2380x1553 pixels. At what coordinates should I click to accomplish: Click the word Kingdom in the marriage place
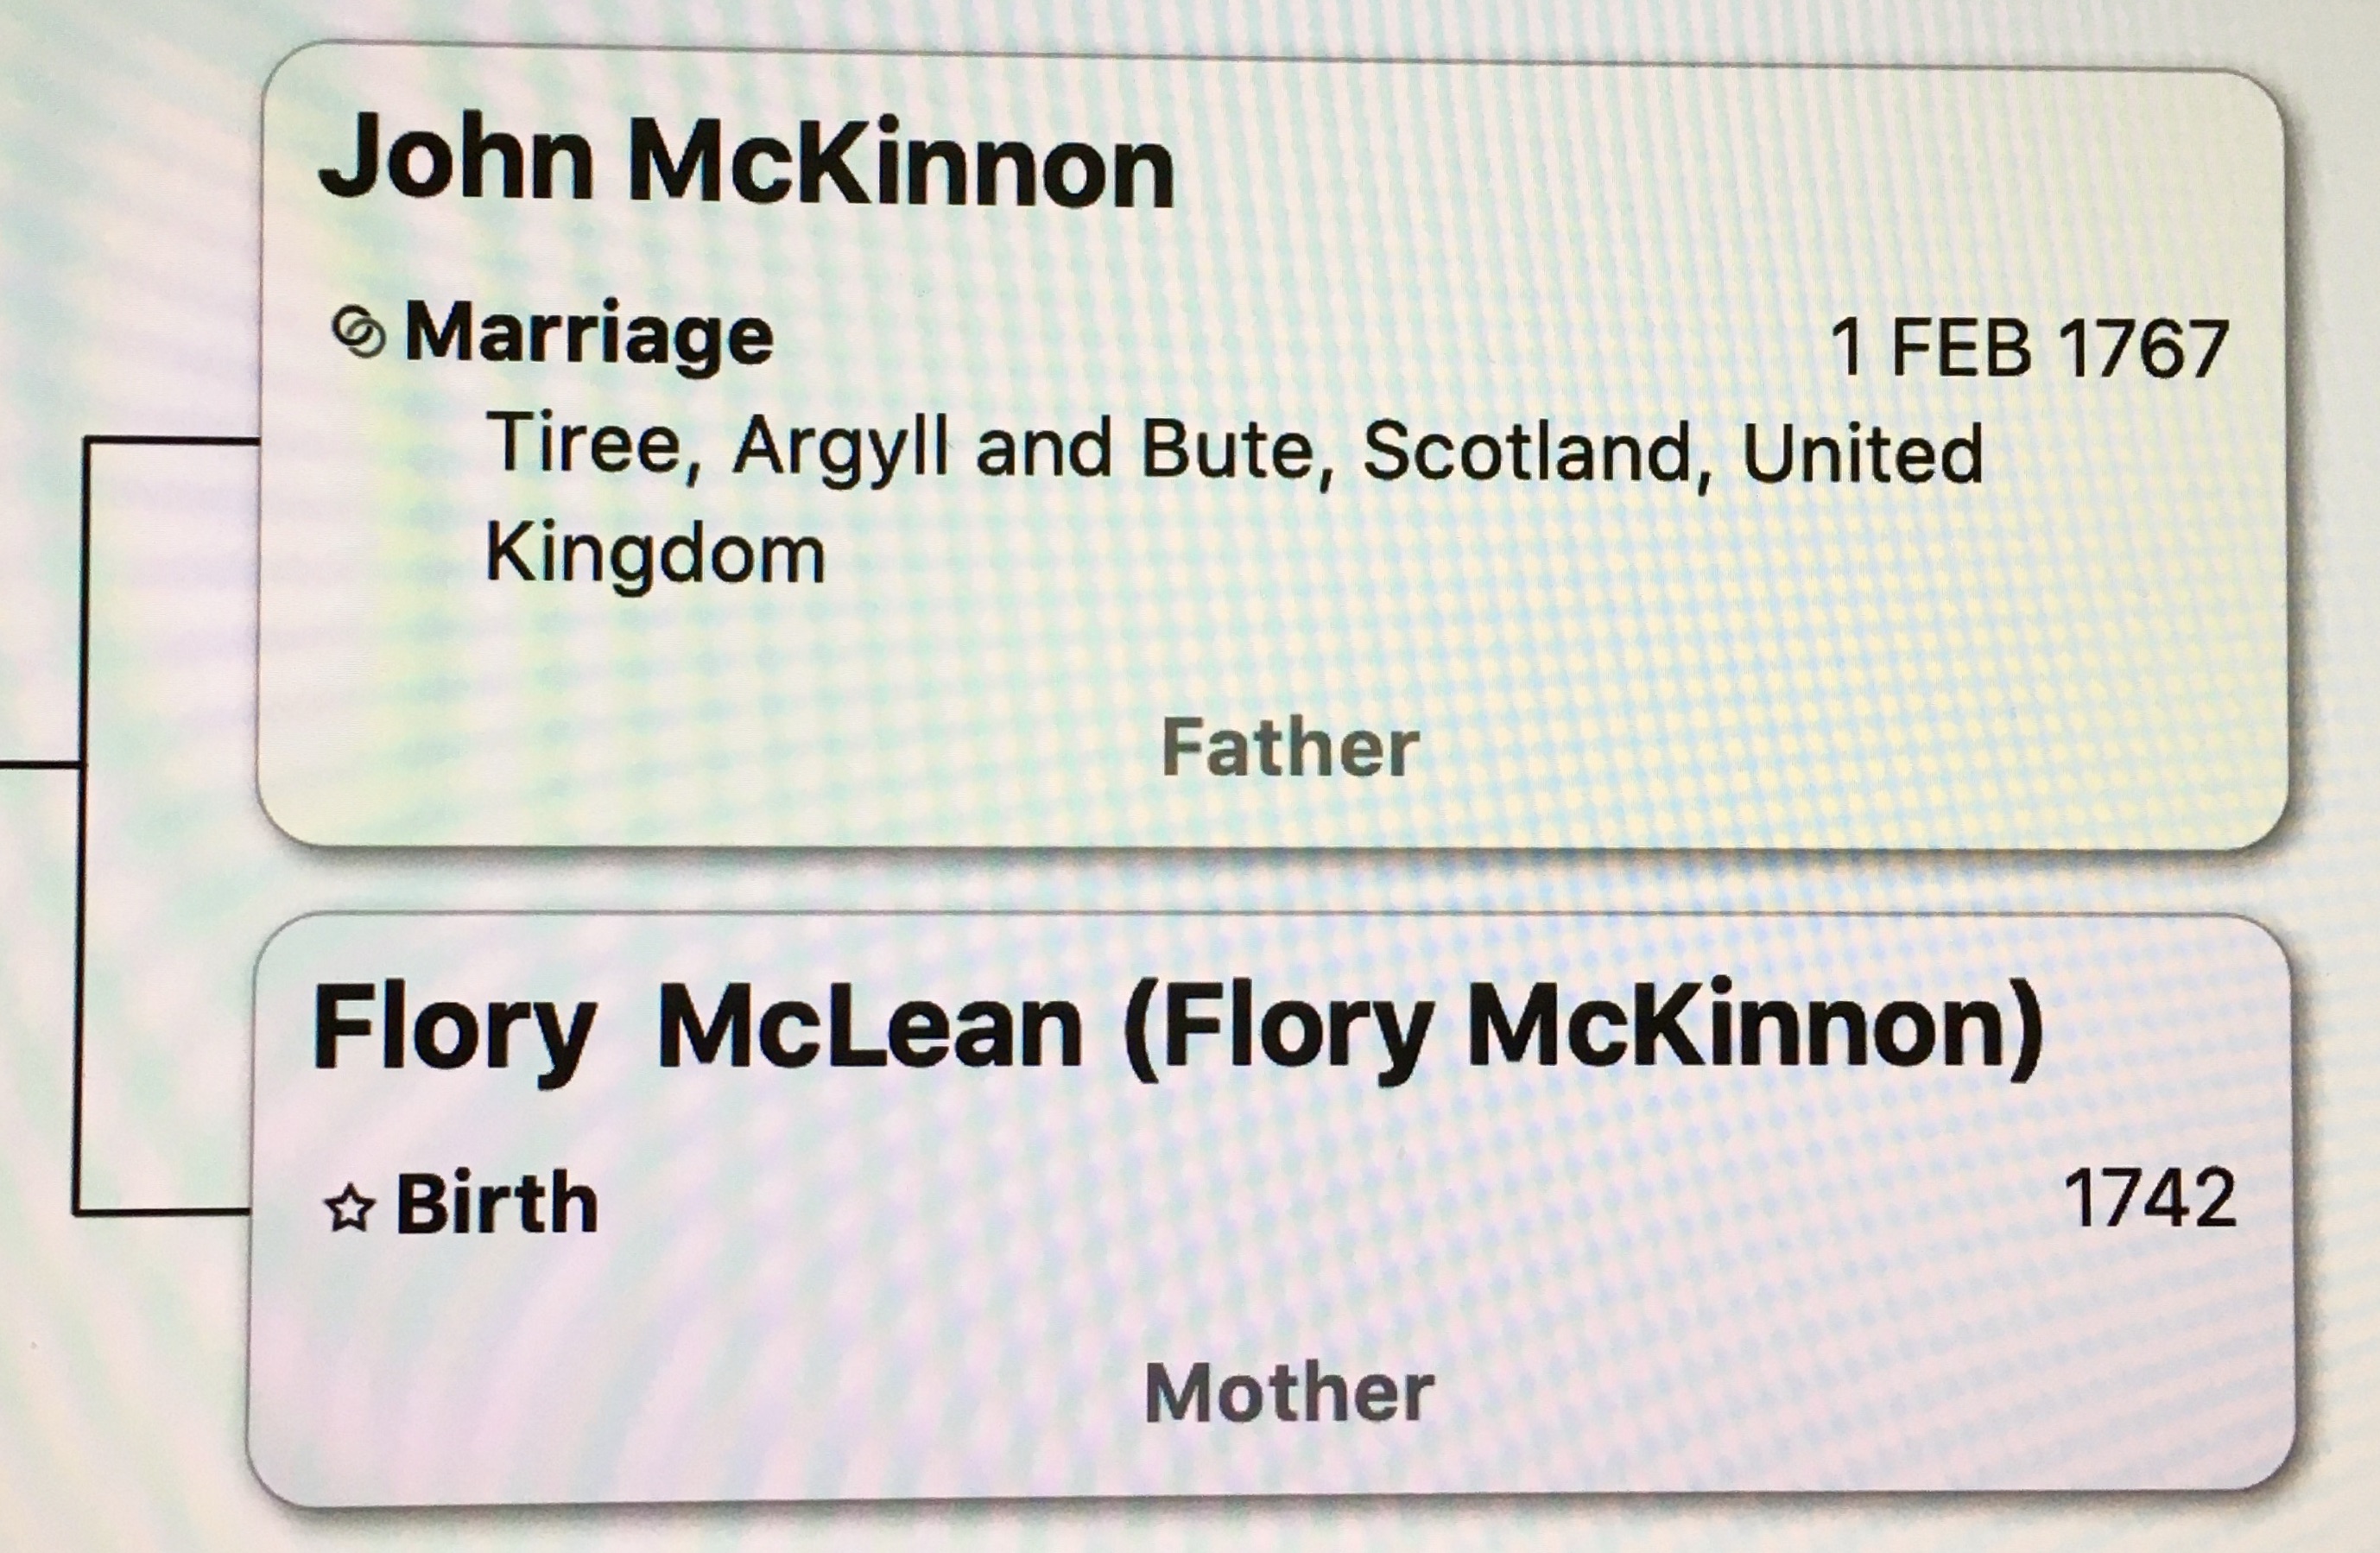[x=655, y=553]
